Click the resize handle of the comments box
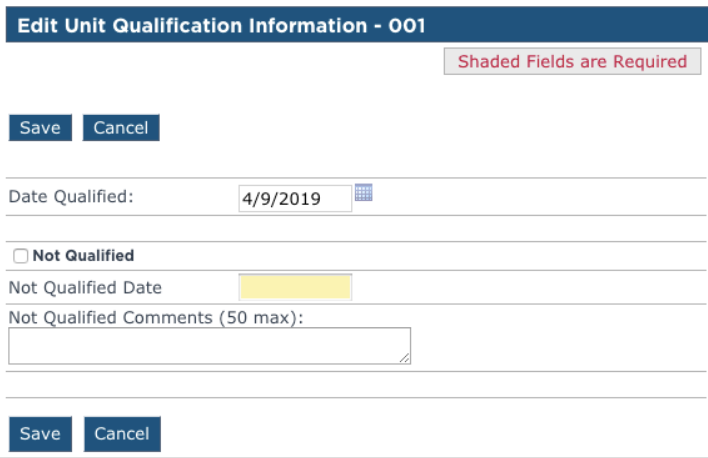Viewport: 708px width, 458px height. coord(405,358)
